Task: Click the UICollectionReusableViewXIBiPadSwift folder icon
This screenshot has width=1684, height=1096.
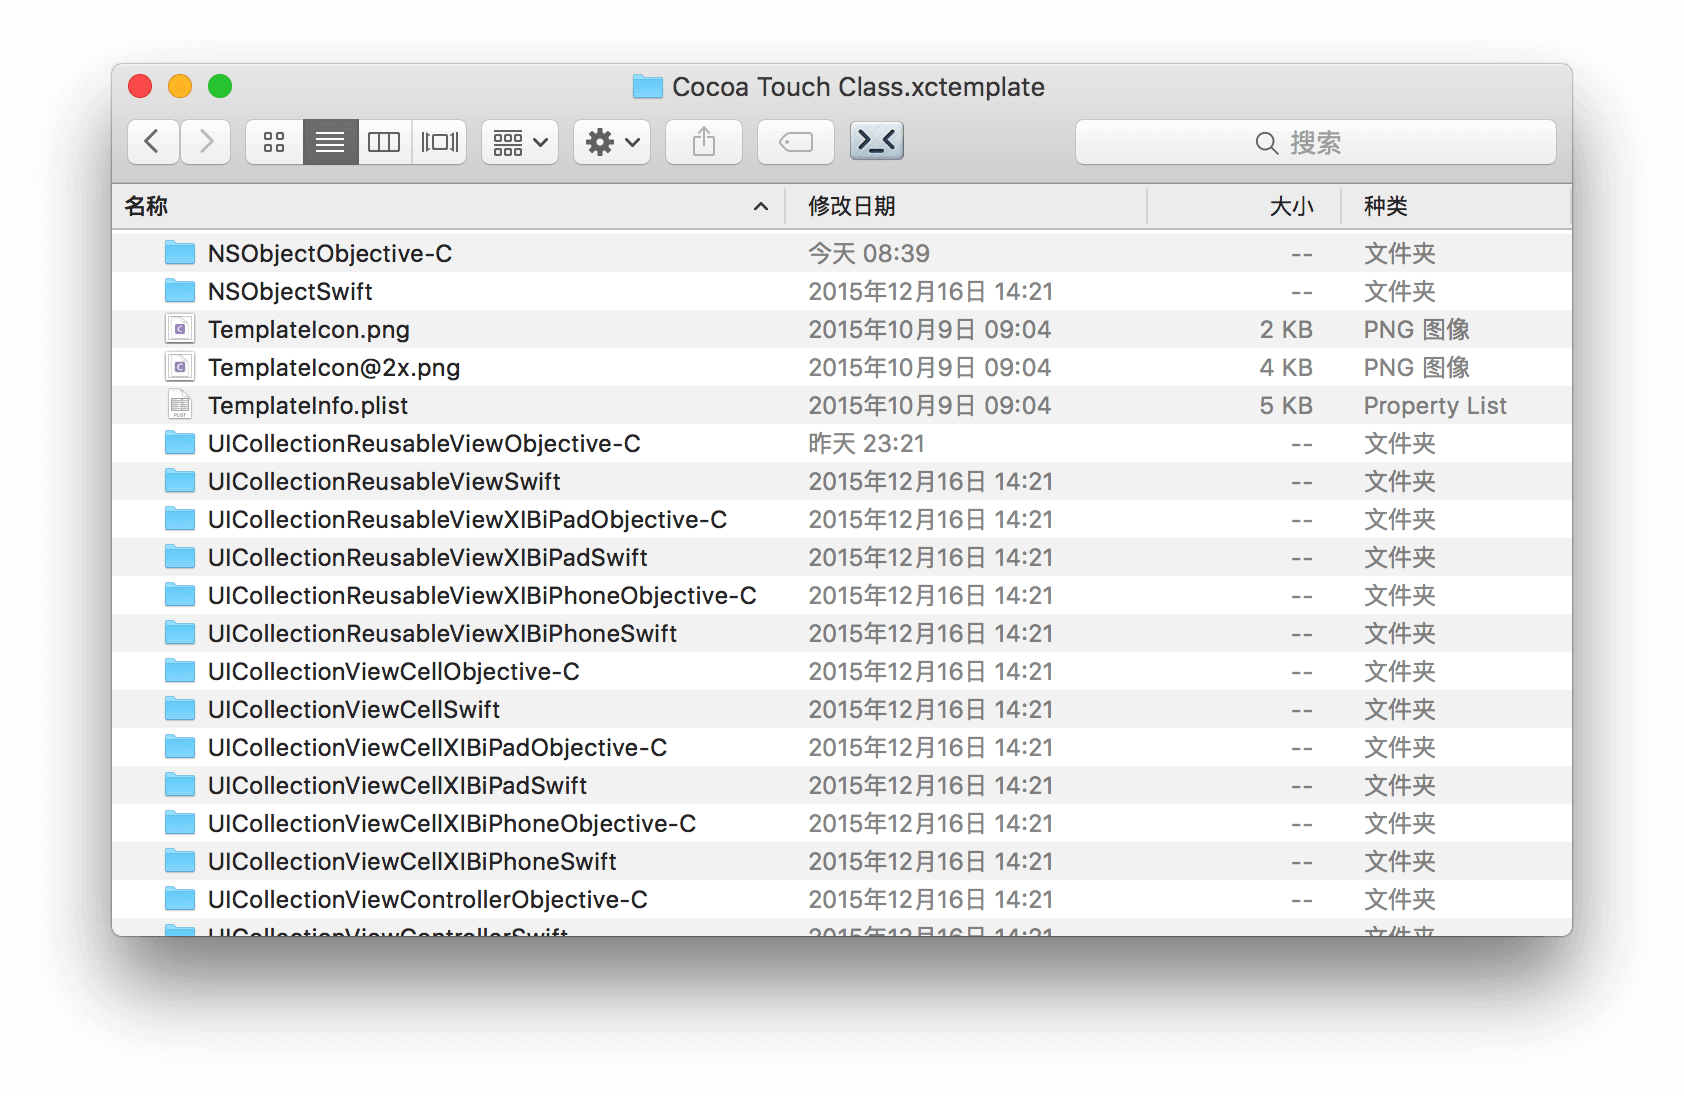Action: tap(180, 557)
